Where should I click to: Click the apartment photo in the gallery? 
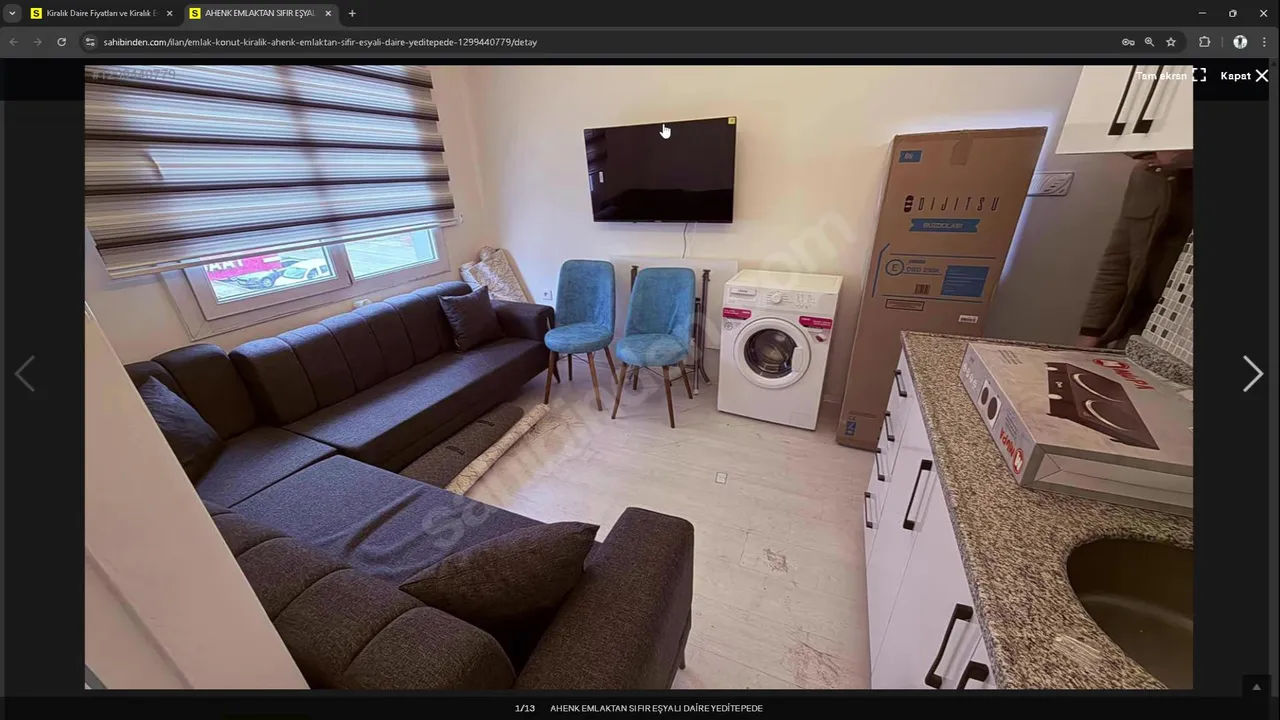[x=638, y=377]
